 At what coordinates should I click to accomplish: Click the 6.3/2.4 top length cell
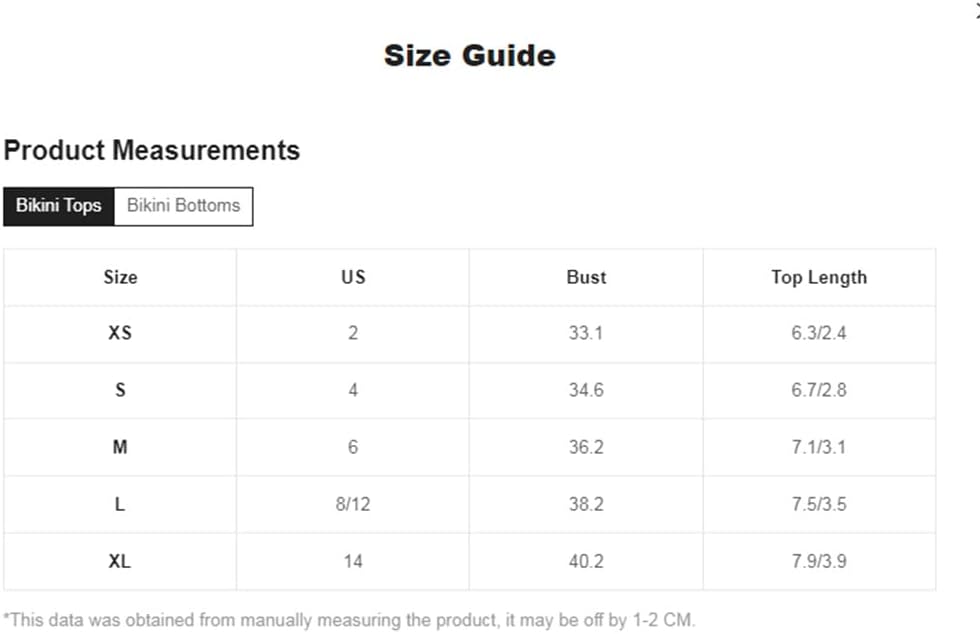[819, 333]
